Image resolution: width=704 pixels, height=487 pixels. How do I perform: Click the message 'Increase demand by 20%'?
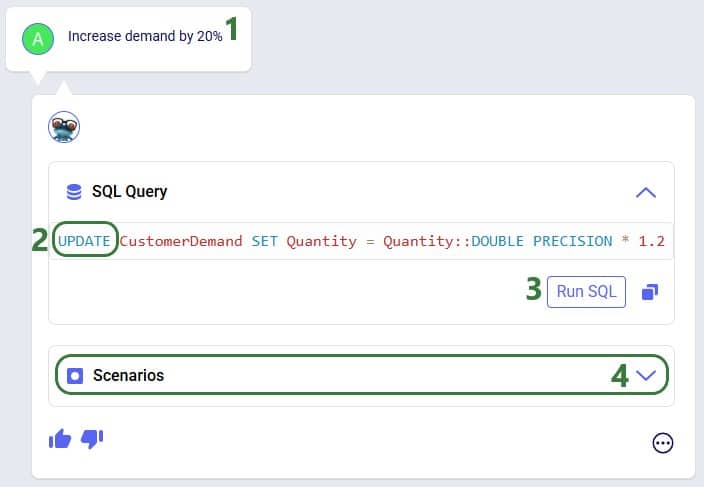click(x=145, y=36)
